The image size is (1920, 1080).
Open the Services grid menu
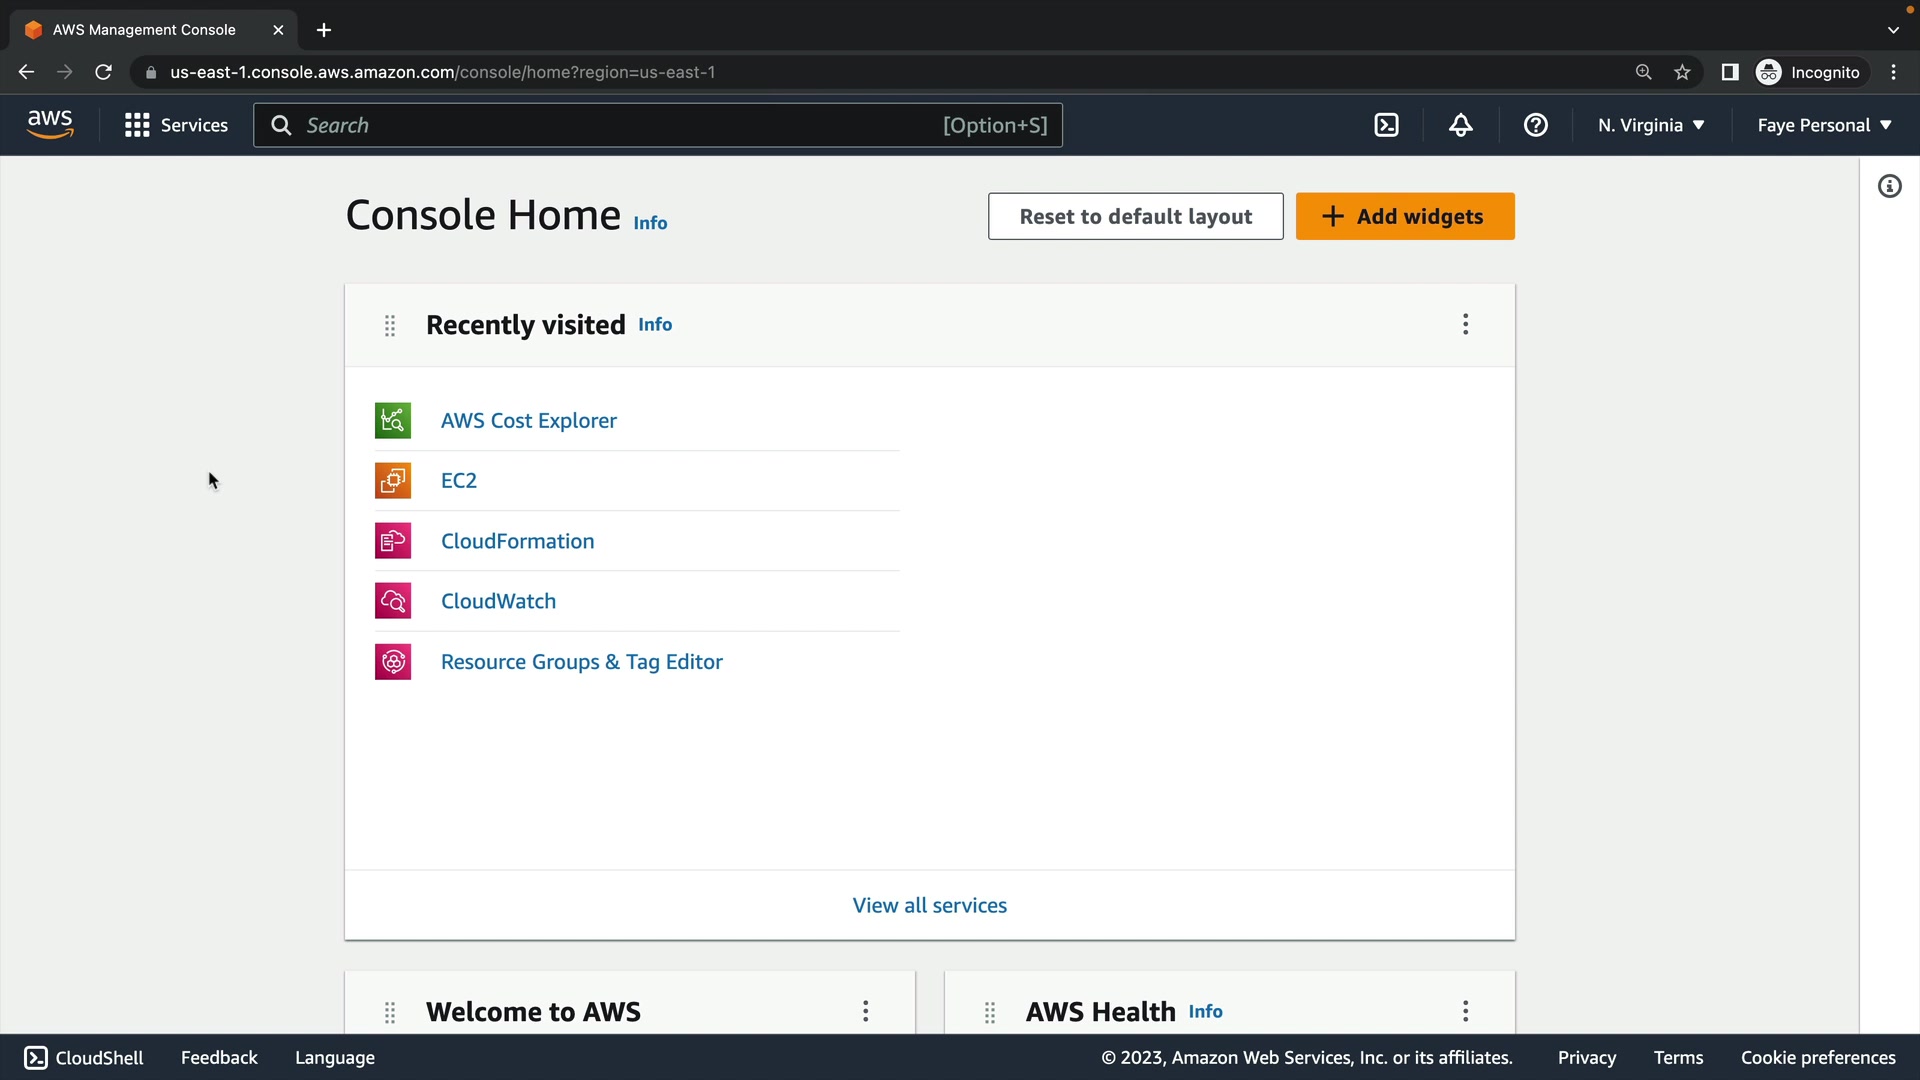coord(176,125)
